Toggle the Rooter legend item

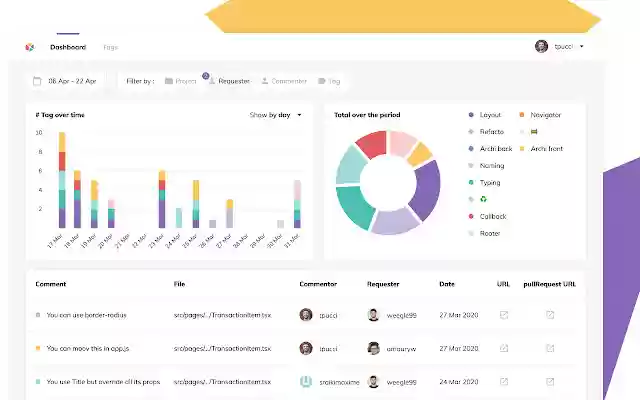click(x=484, y=233)
